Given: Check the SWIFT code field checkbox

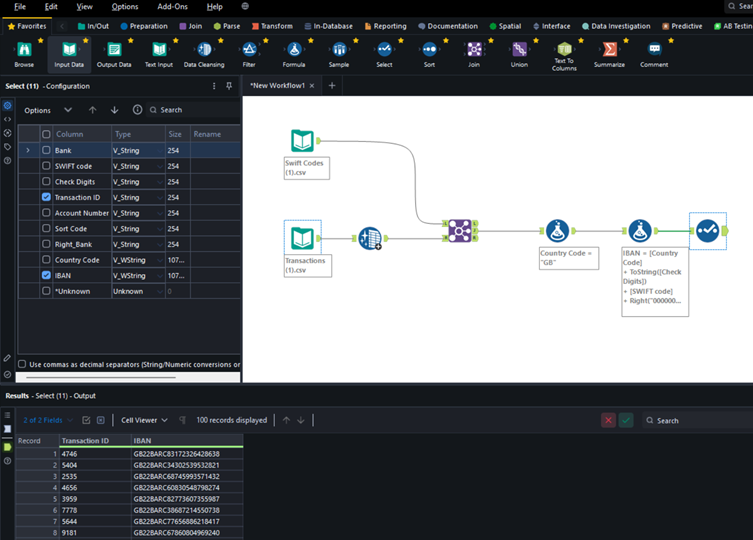Looking at the screenshot, I should click(46, 166).
